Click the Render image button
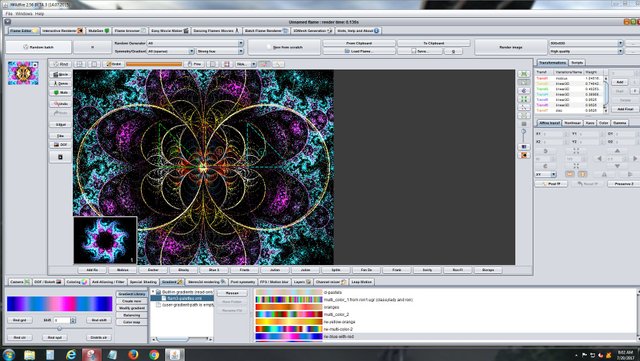The image size is (640, 361). [x=510, y=47]
